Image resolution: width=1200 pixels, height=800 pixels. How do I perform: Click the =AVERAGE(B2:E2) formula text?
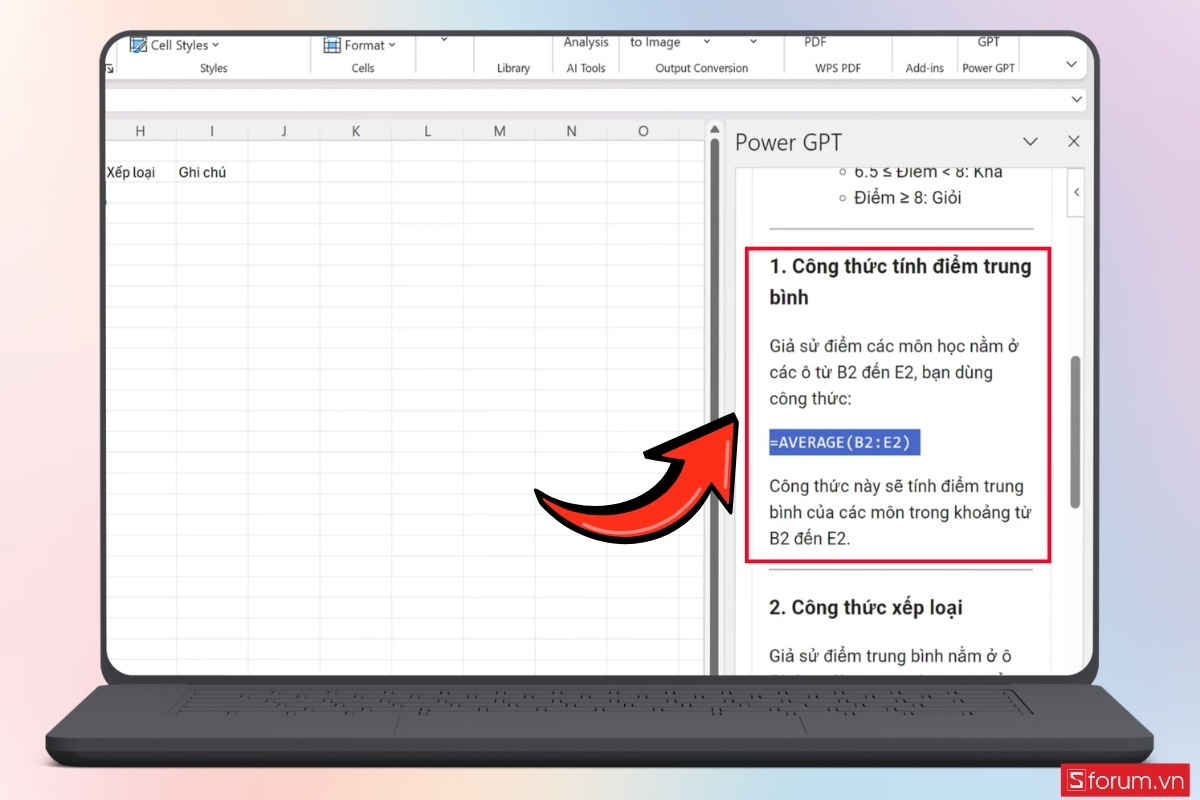(x=845, y=442)
